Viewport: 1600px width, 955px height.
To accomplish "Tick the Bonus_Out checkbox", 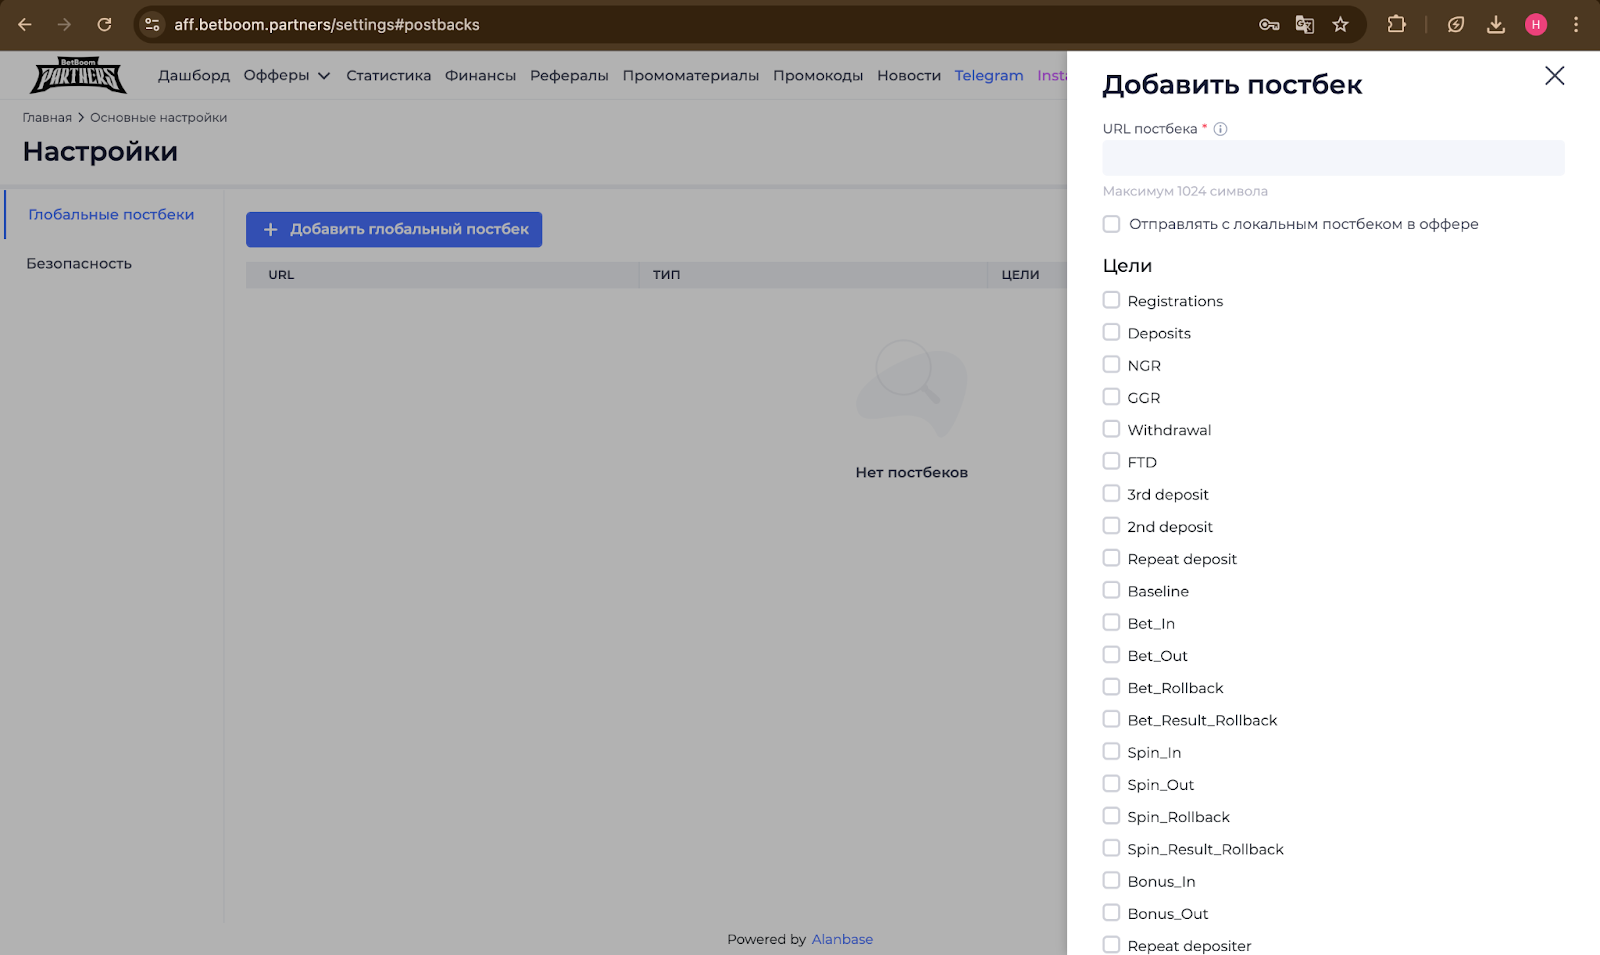I will coord(1111,913).
